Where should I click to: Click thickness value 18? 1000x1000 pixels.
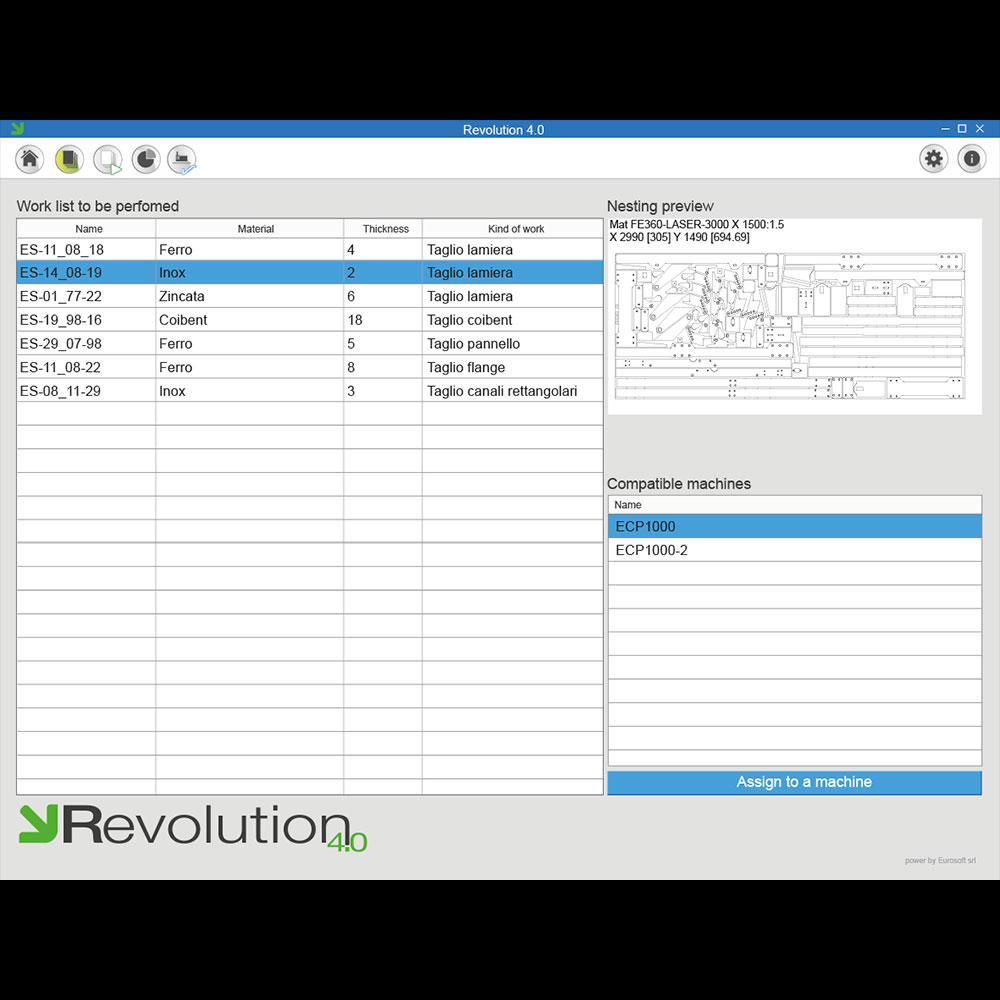tap(383, 320)
